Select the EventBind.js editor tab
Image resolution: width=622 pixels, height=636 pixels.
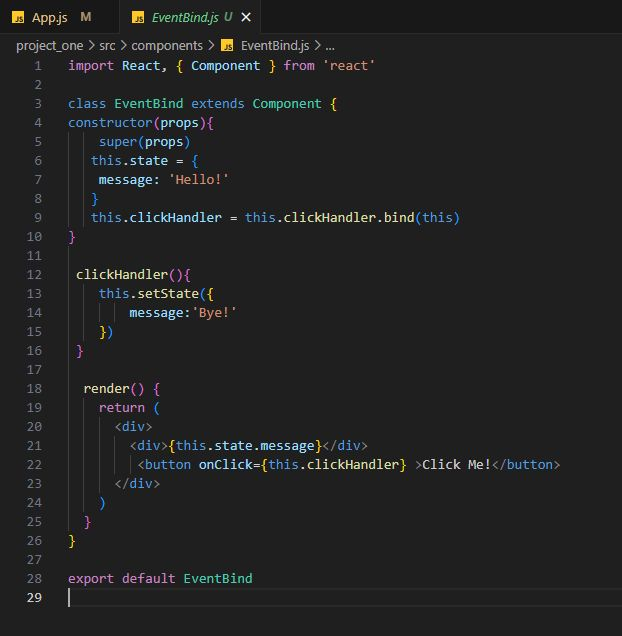coord(190,17)
